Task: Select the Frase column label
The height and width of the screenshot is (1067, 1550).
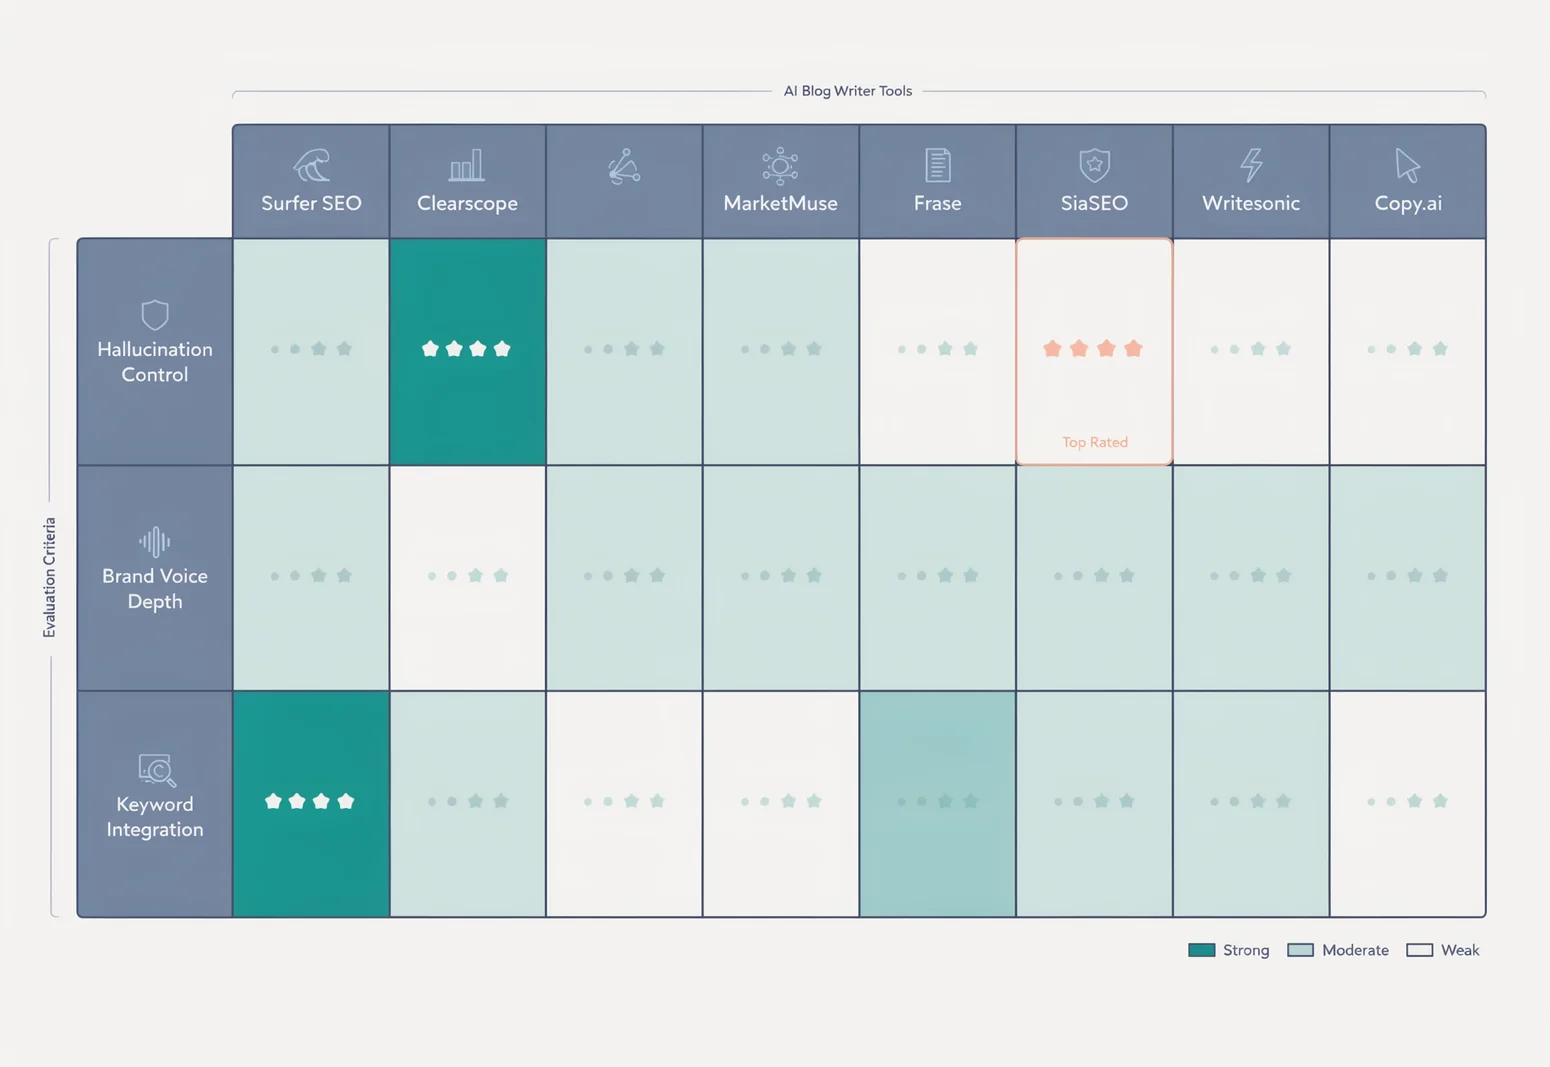Action: [937, 203]
